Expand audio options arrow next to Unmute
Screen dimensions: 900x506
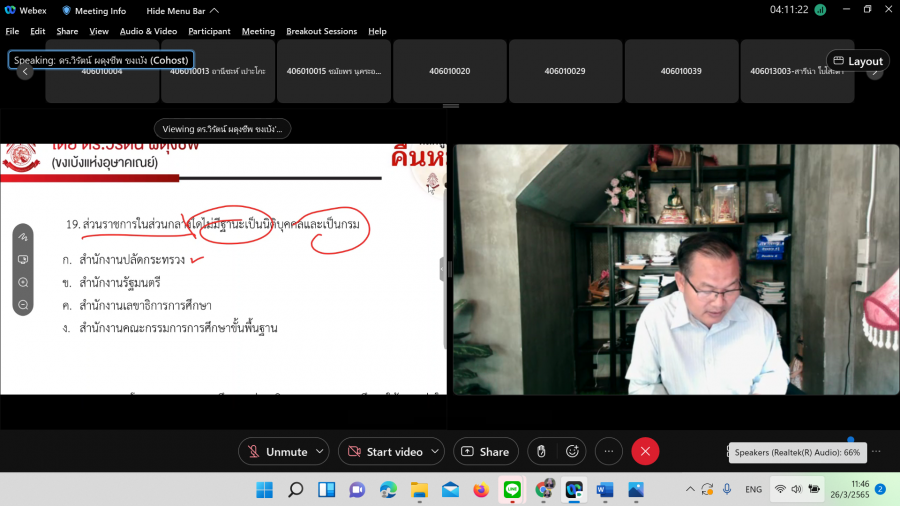(319, 452)
